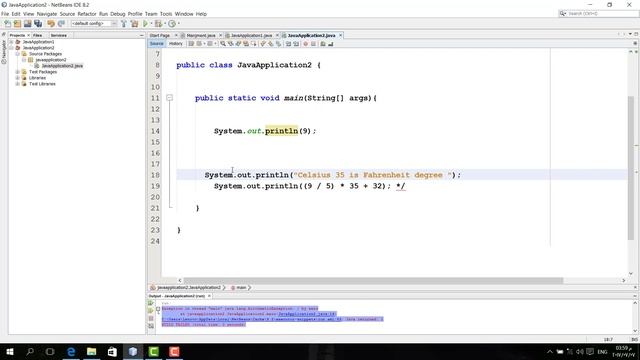The height and width of the screenshot is (360, 640).
Task: Click the Stop Macro Recording icon
Action: point(313,44)
